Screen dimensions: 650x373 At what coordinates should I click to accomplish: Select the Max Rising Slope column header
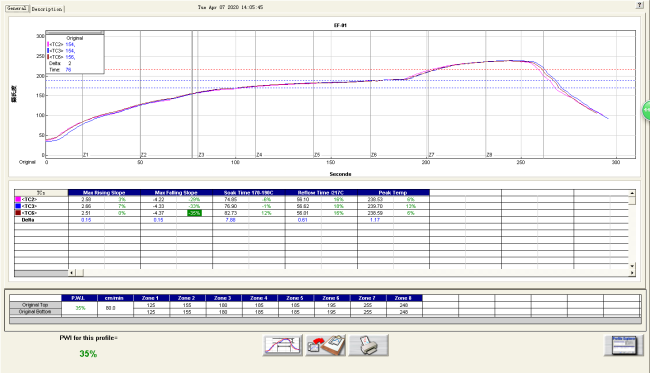(x=104, y=193)
